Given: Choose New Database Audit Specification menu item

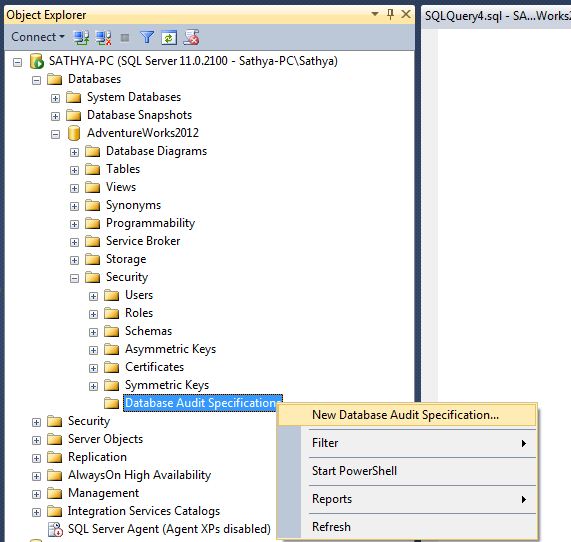Looking at the screenshot, I should pyautogui.click(x=407, y=415).
